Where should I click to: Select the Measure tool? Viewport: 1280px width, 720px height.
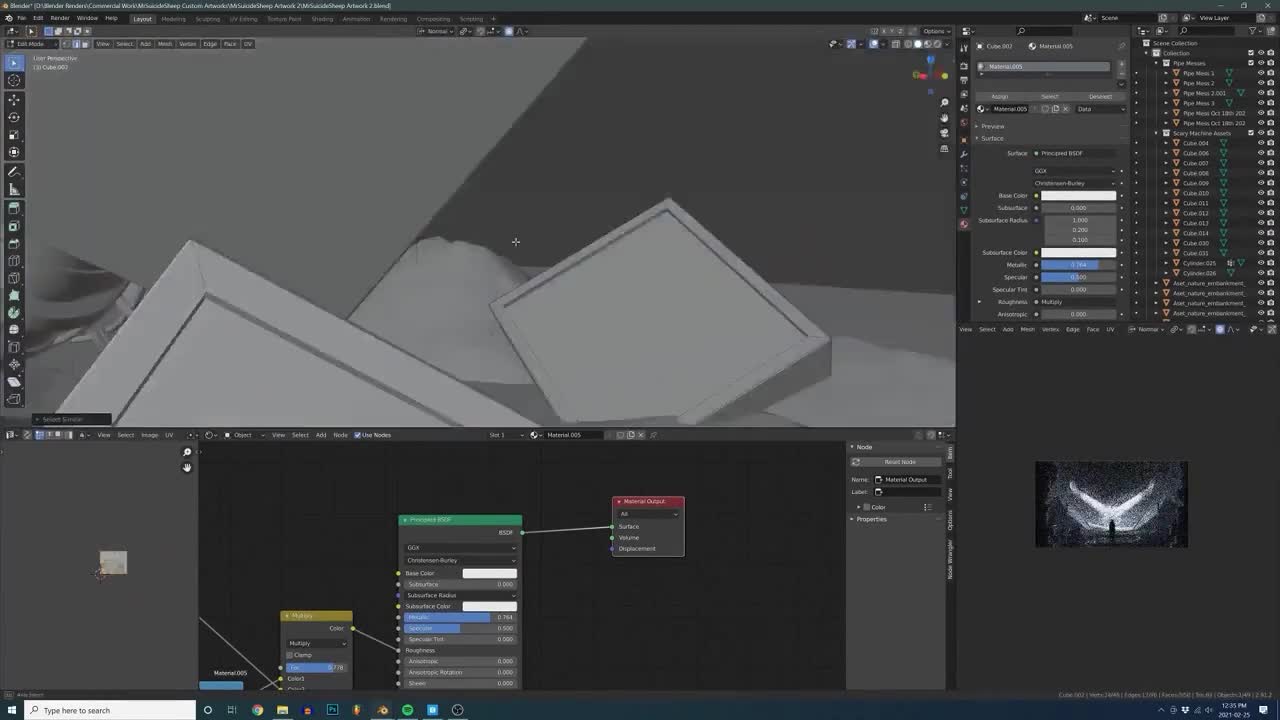14,189
